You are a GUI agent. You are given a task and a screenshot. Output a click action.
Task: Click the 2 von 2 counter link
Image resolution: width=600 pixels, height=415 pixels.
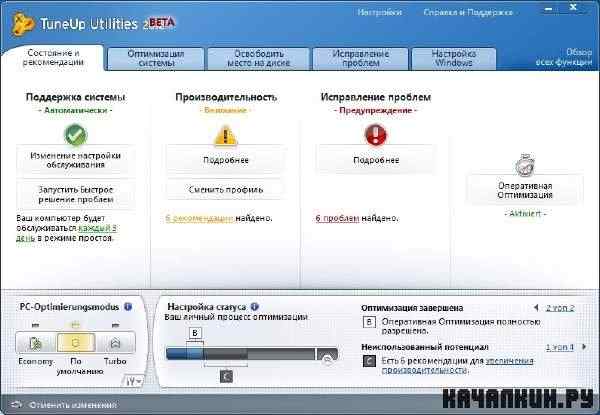tap(560, 308)
